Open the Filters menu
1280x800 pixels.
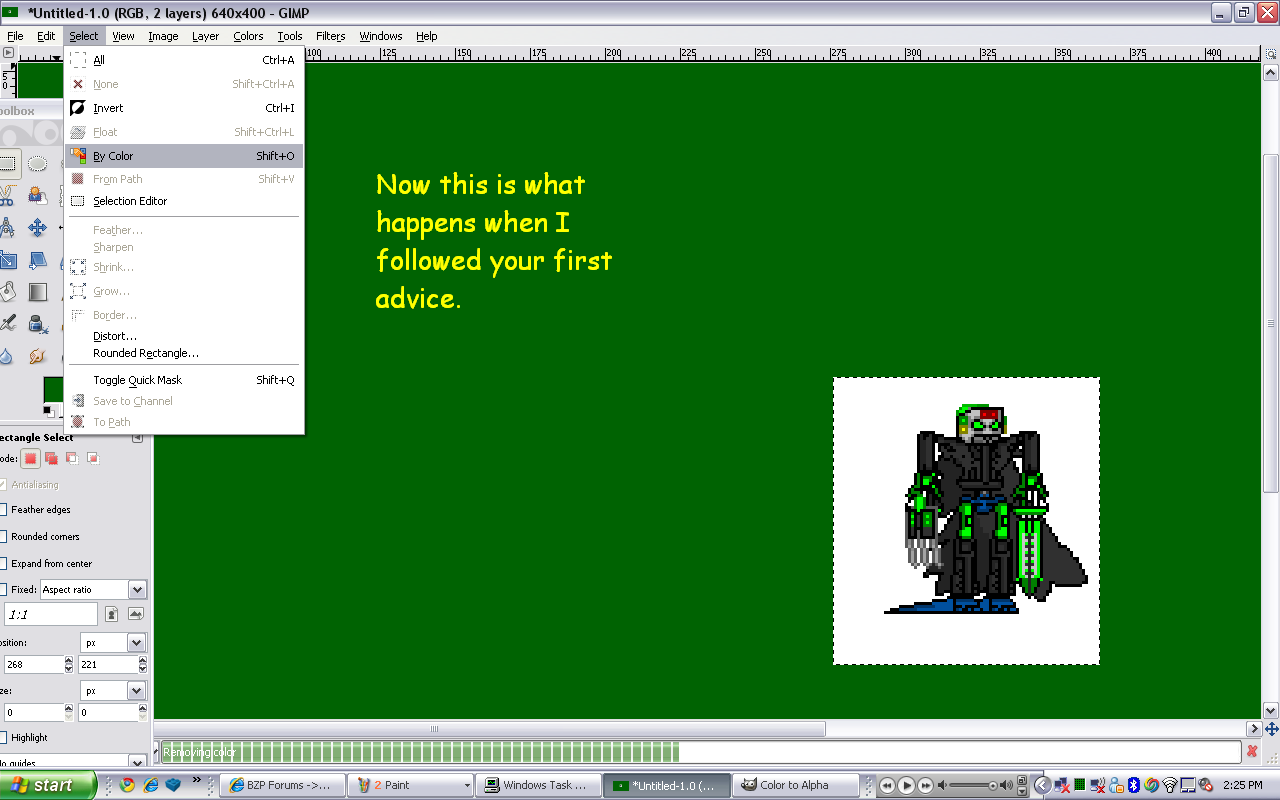[x=330, y=36]
